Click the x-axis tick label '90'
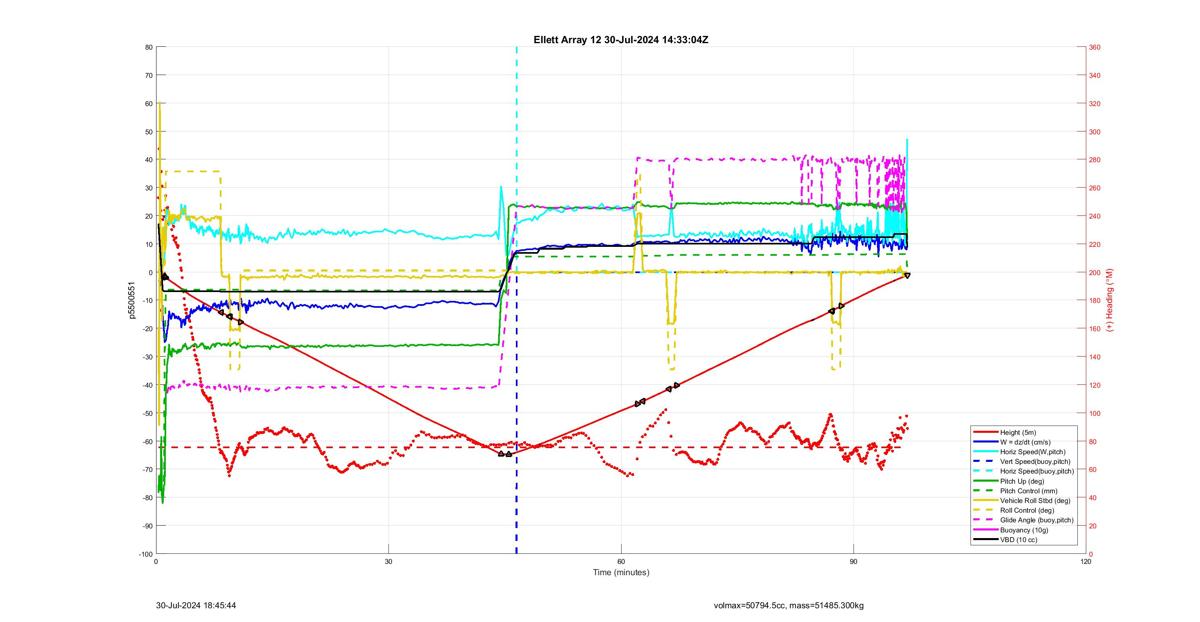Image resolution: width=1200 pixels, height=622 pixels. click(x=854, y=562)
